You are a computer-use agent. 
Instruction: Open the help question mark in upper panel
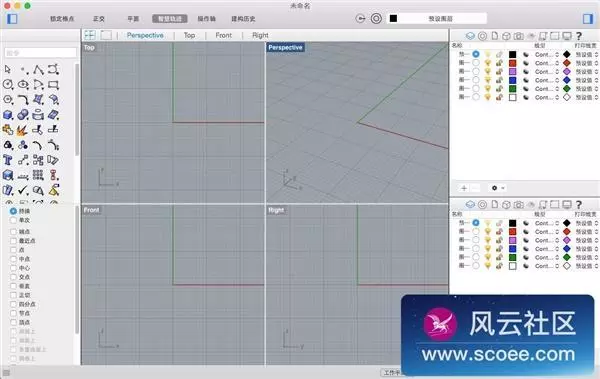click(x=579, y=36)
